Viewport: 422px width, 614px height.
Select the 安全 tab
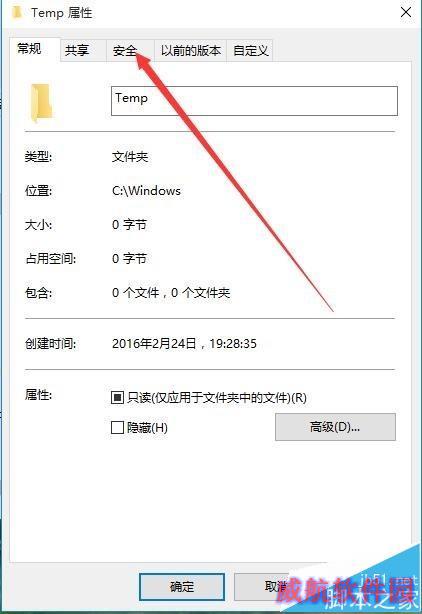coord(124,50)
